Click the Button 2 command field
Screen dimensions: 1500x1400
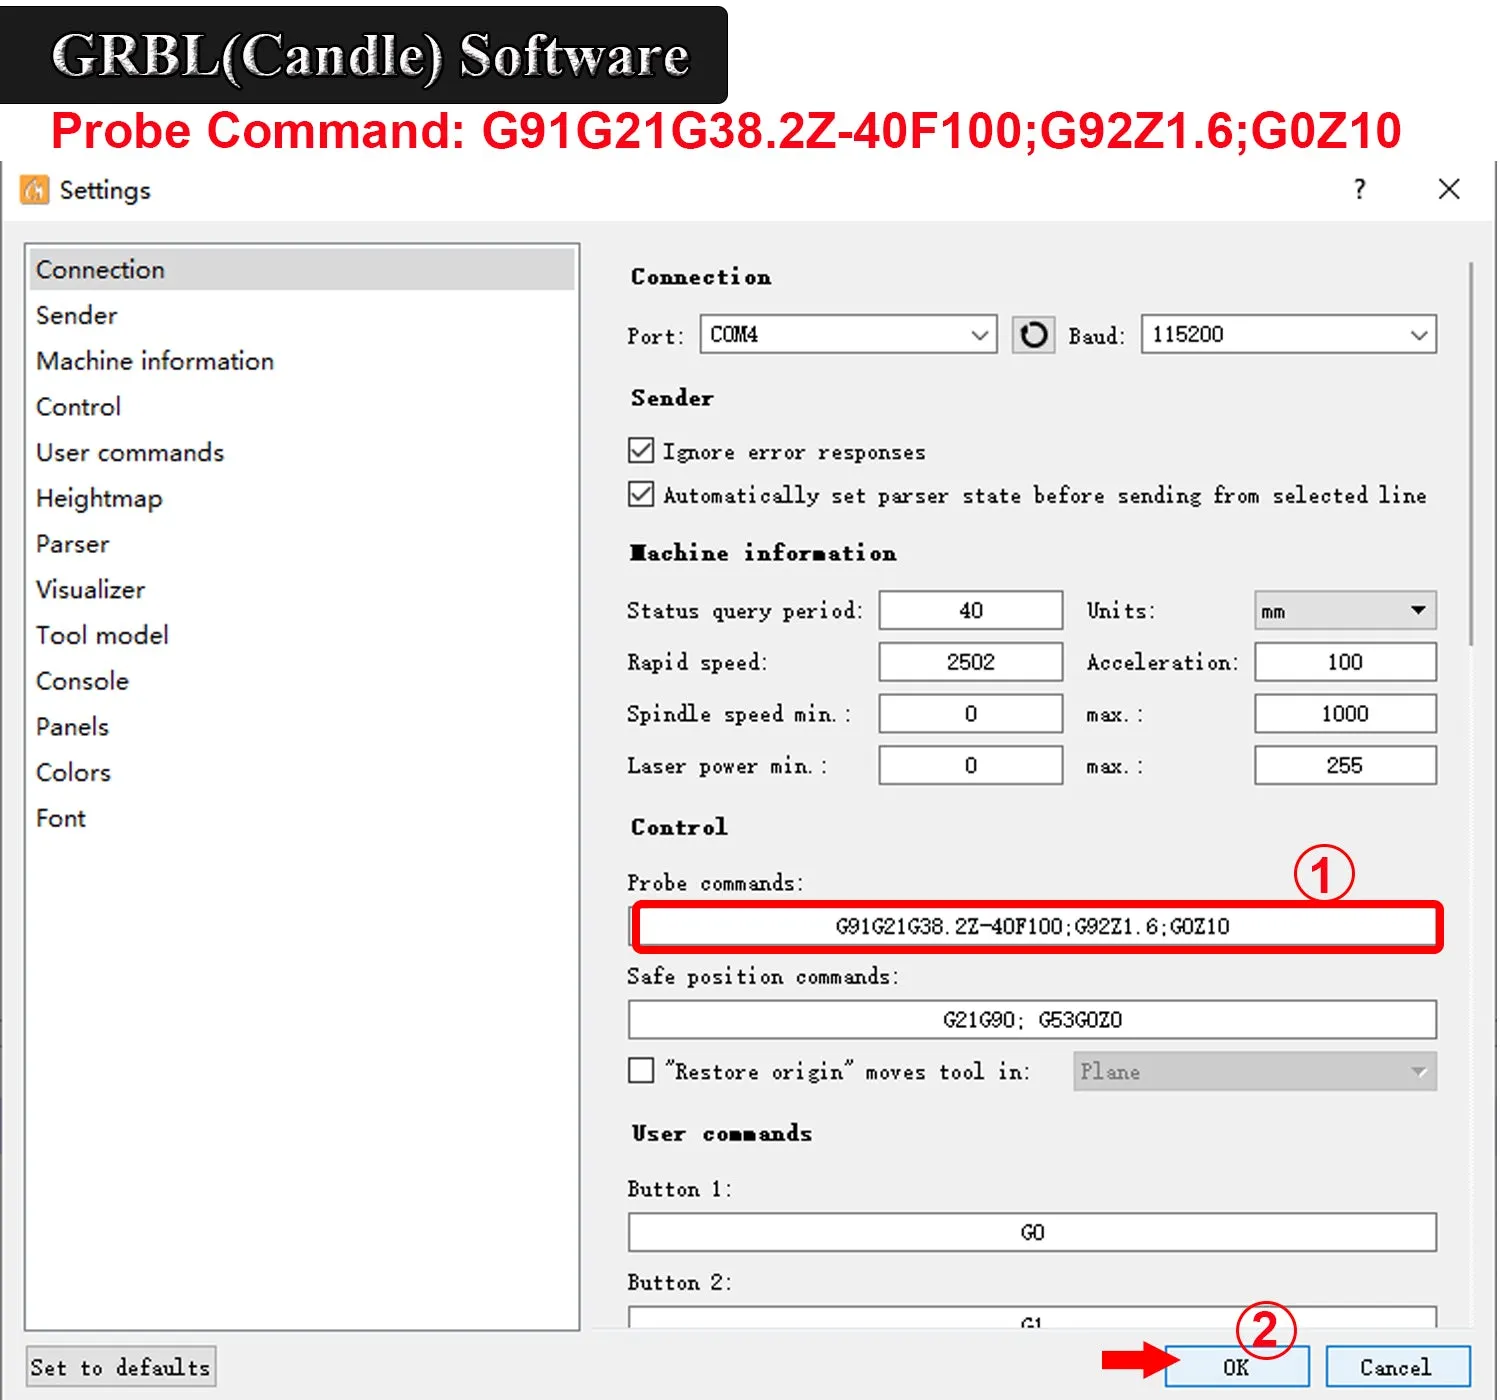point(1032,1317)
